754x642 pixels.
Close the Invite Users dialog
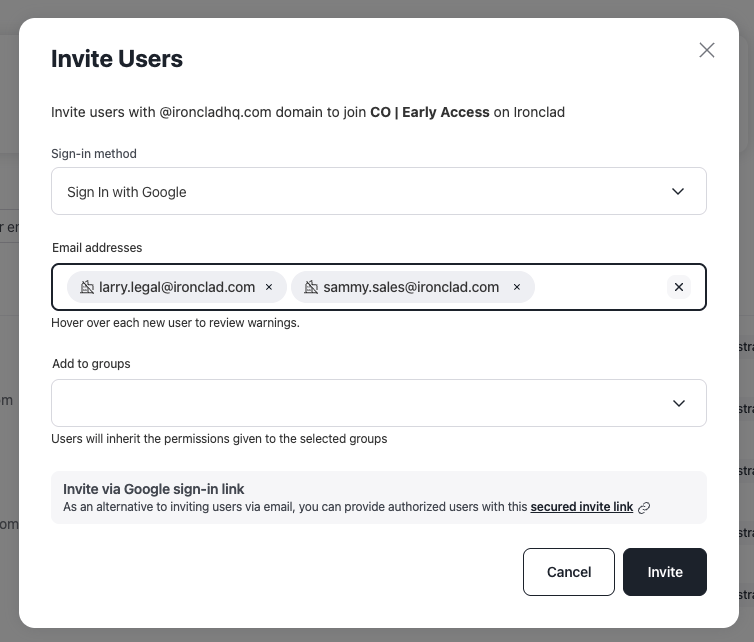(x=706, y=50)
